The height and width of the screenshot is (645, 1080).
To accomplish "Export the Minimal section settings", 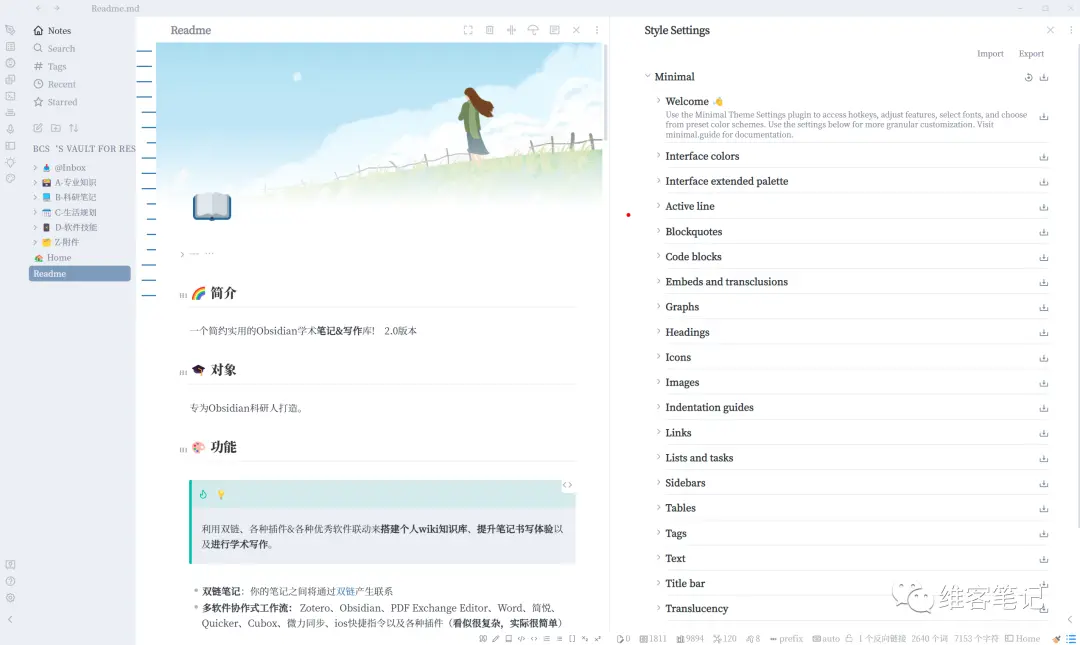I will click(1044, 77).
